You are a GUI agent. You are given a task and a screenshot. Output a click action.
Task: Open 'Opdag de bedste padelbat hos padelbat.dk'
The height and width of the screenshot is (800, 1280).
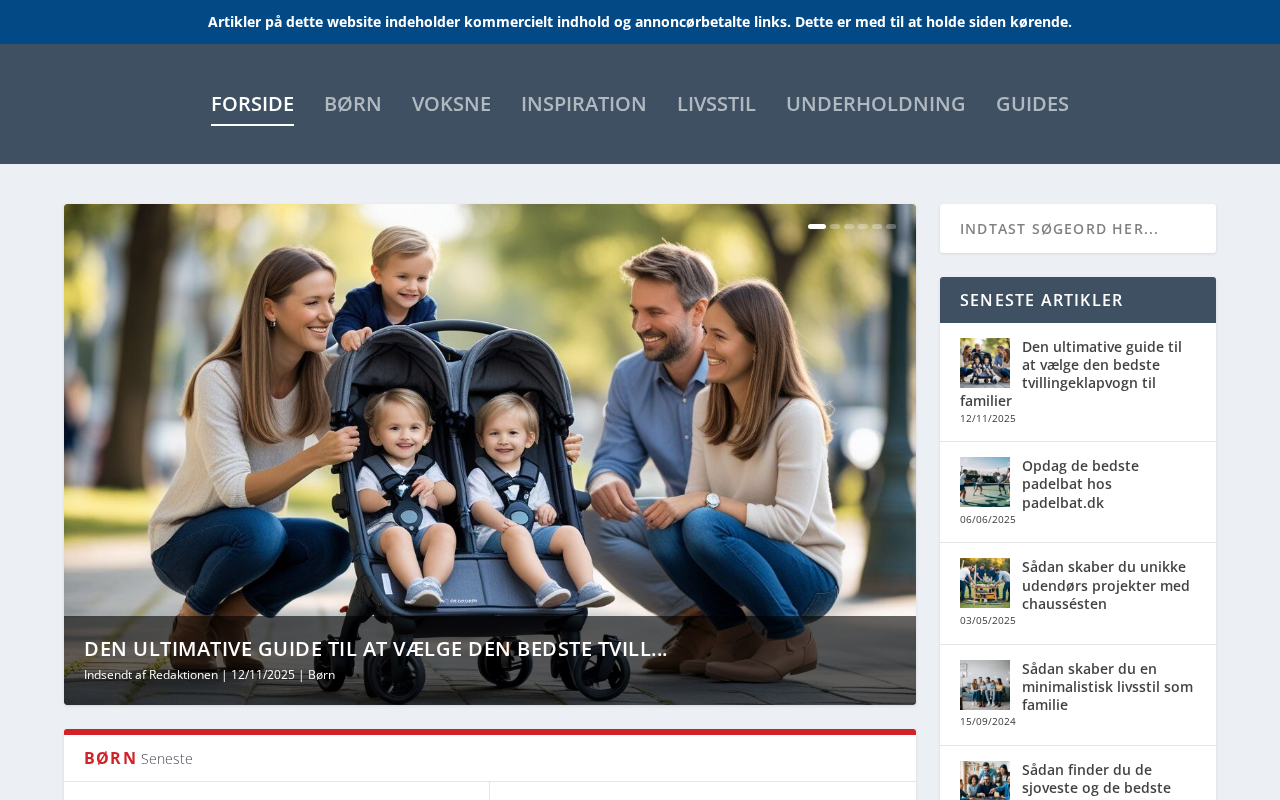coord(1080,484)
